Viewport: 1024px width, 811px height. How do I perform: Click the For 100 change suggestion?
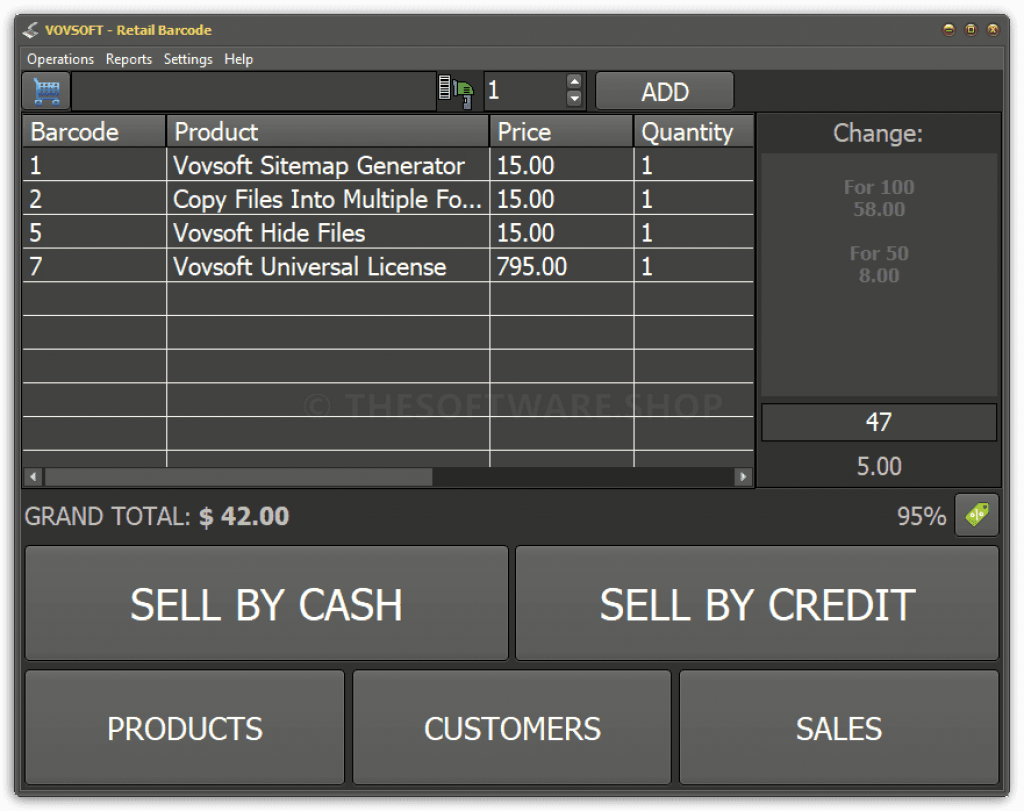pos(879,198)
